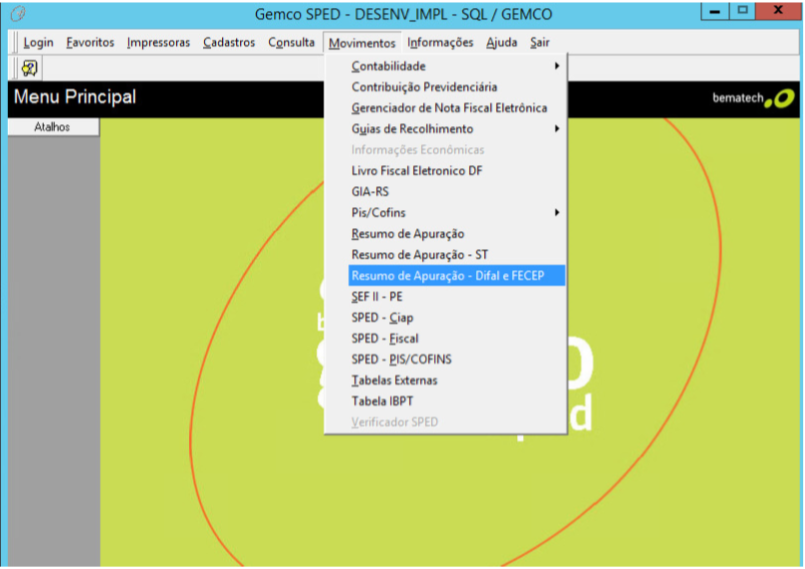Select Livro Fiscal Eletronico DF
The height and width of the screenshot is (569, 805).
445,171
